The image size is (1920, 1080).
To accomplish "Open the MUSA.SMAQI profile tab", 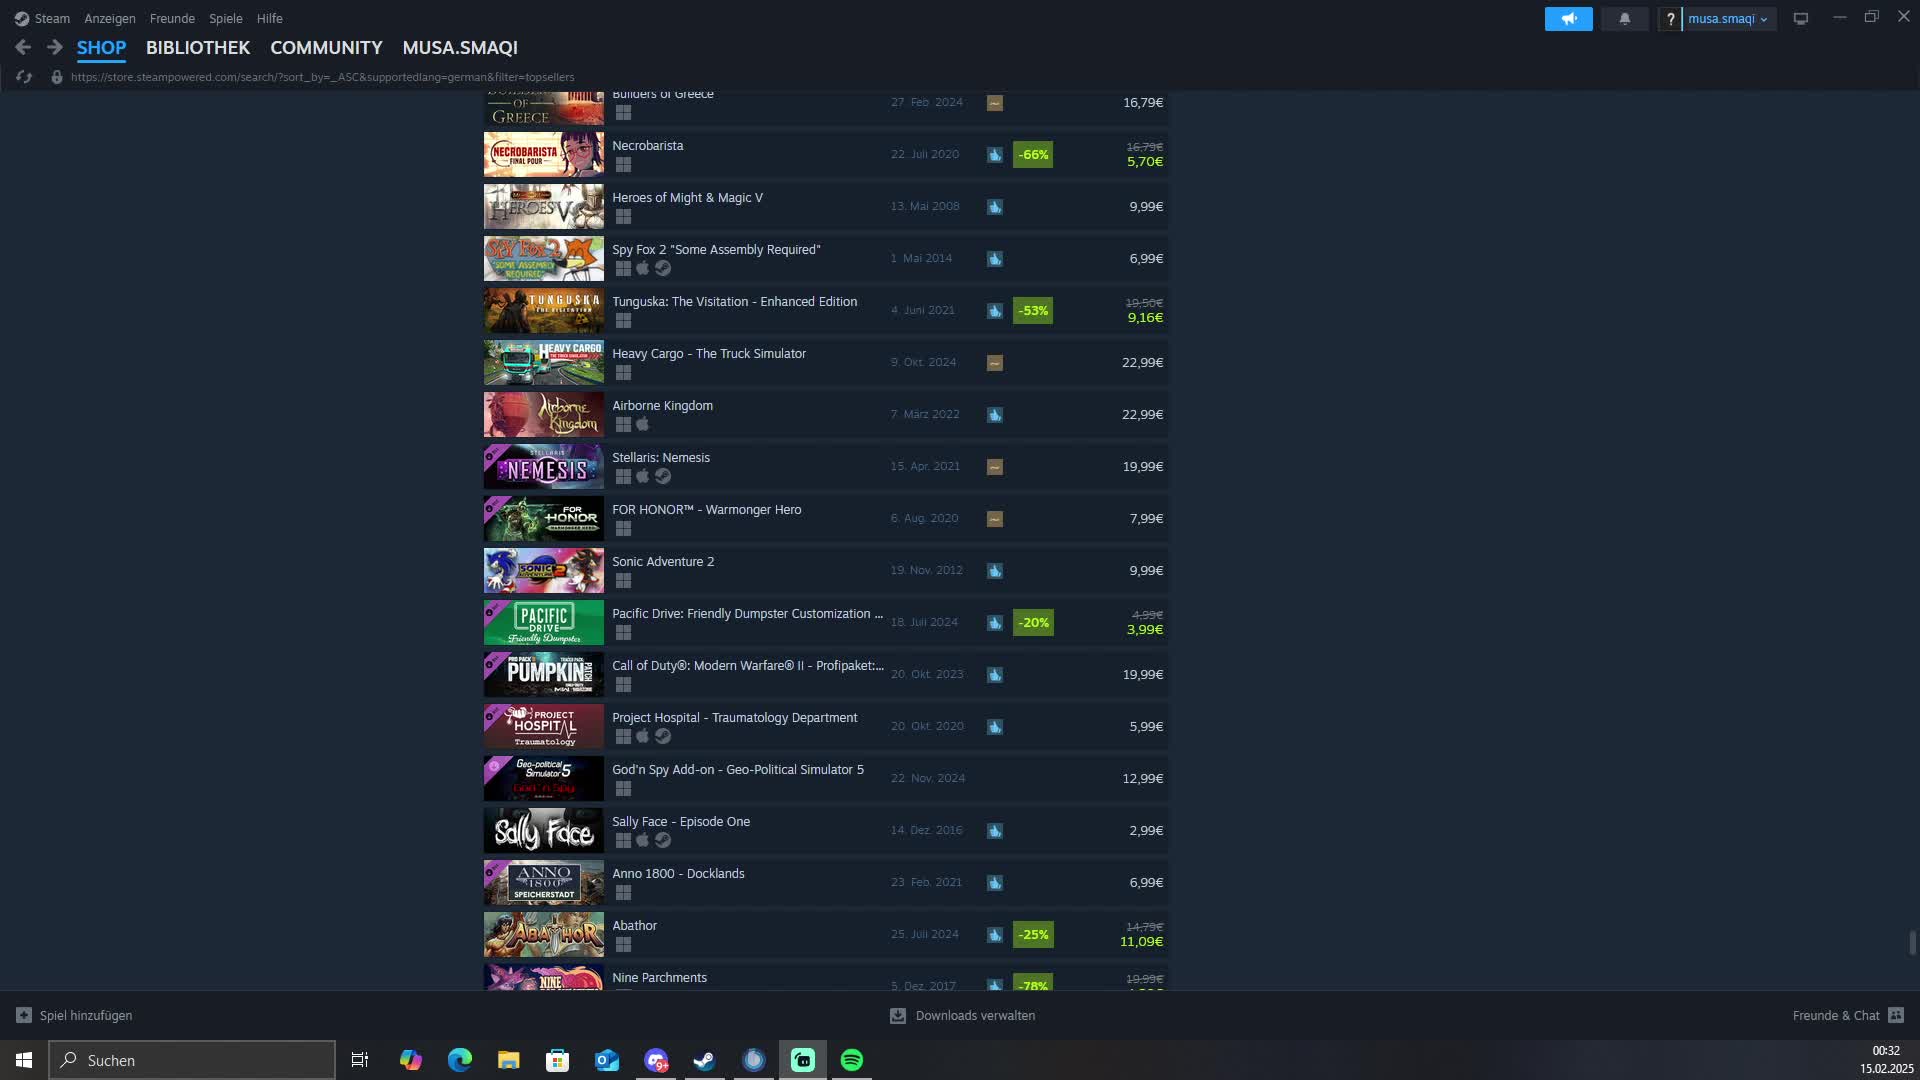I will [460, 48].
